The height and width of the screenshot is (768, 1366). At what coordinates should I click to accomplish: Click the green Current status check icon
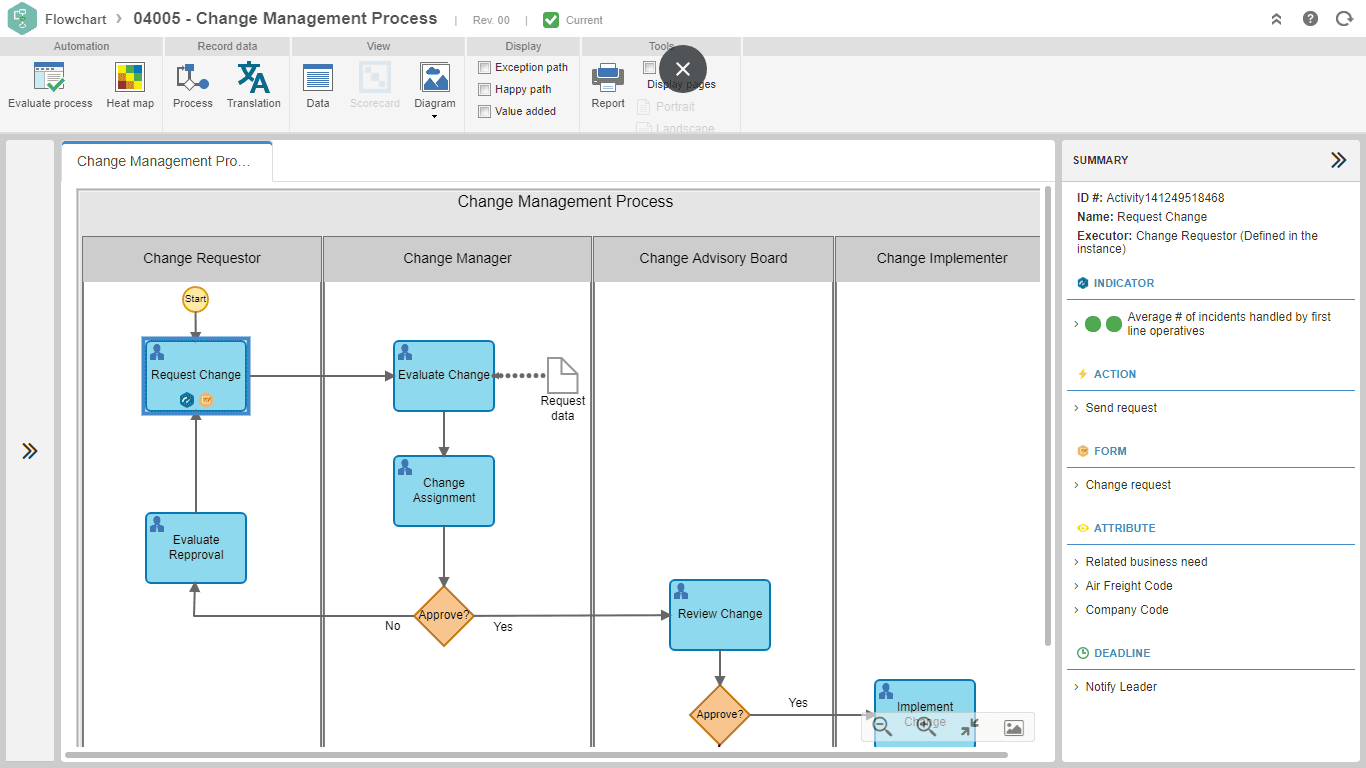(x=551, y=20)
